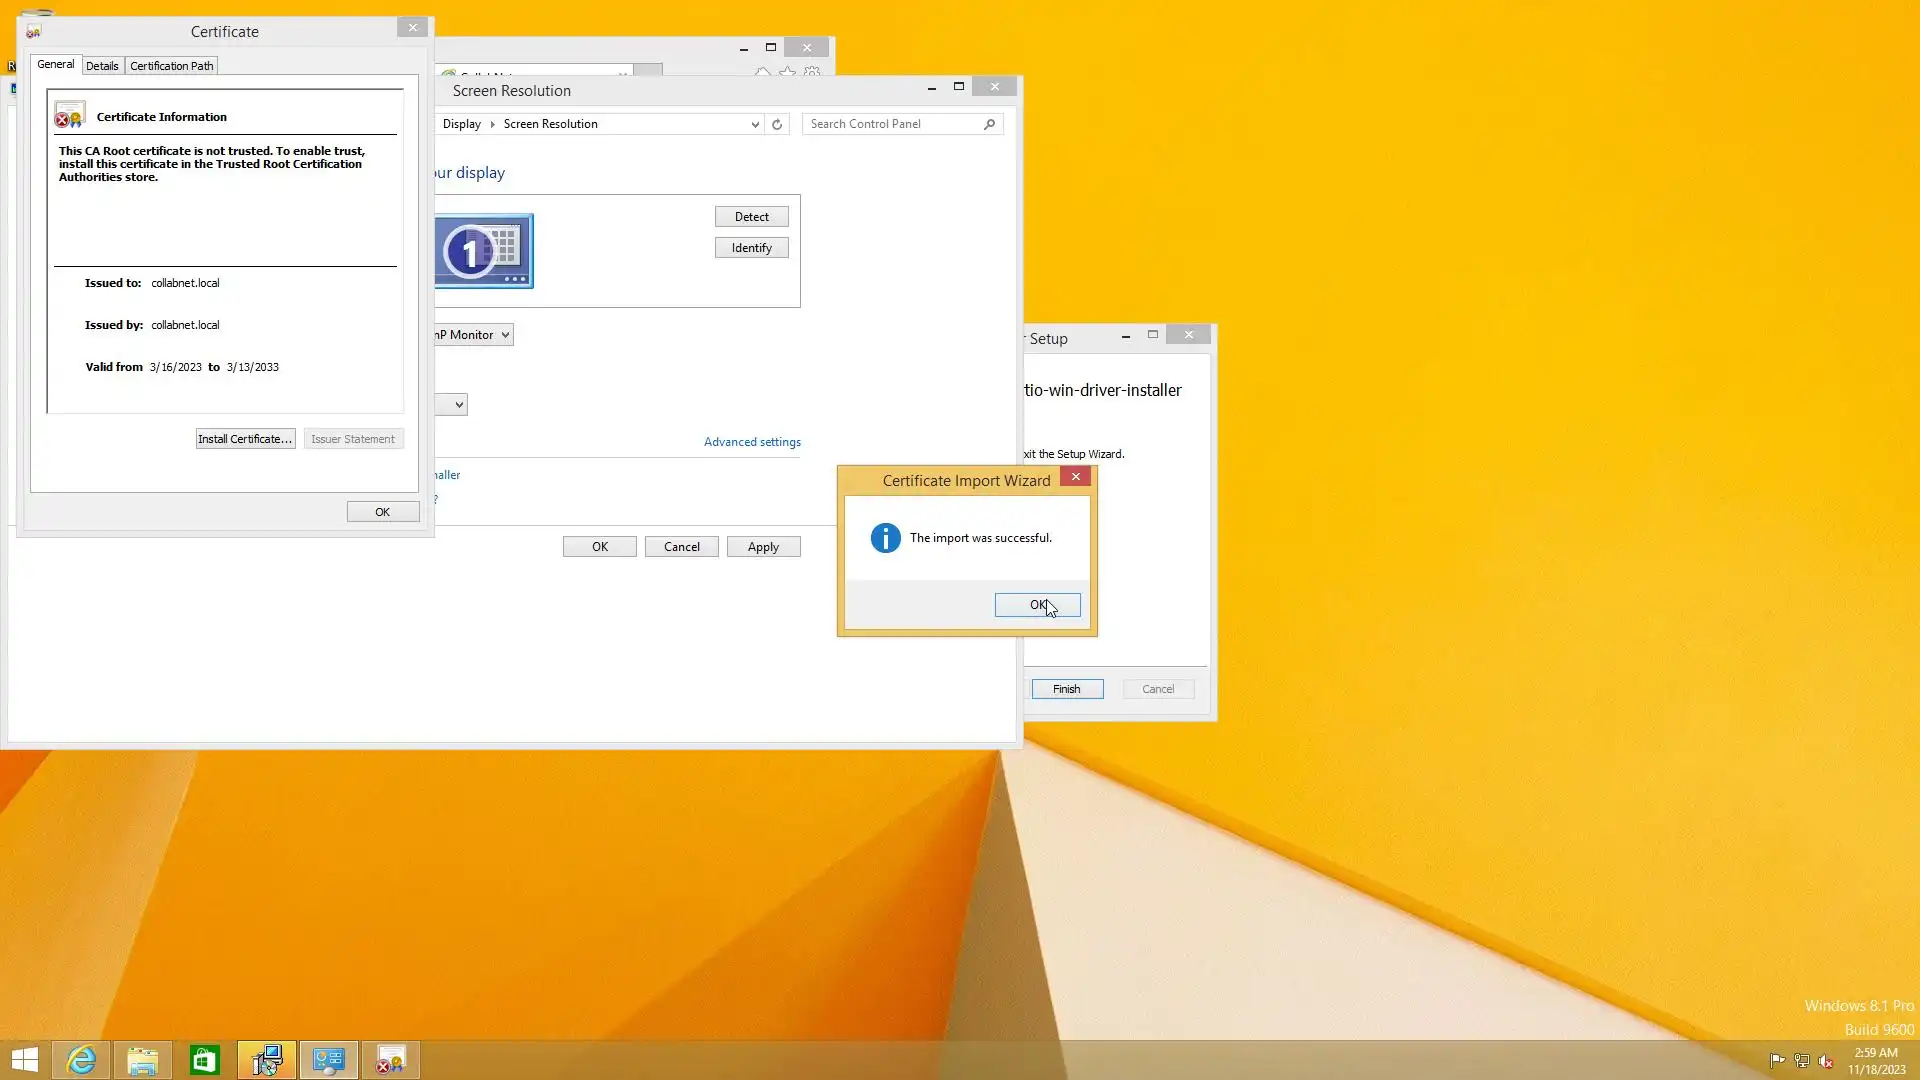
Task: Click the muted volume tray icon
Action: coord(1826,1061)
